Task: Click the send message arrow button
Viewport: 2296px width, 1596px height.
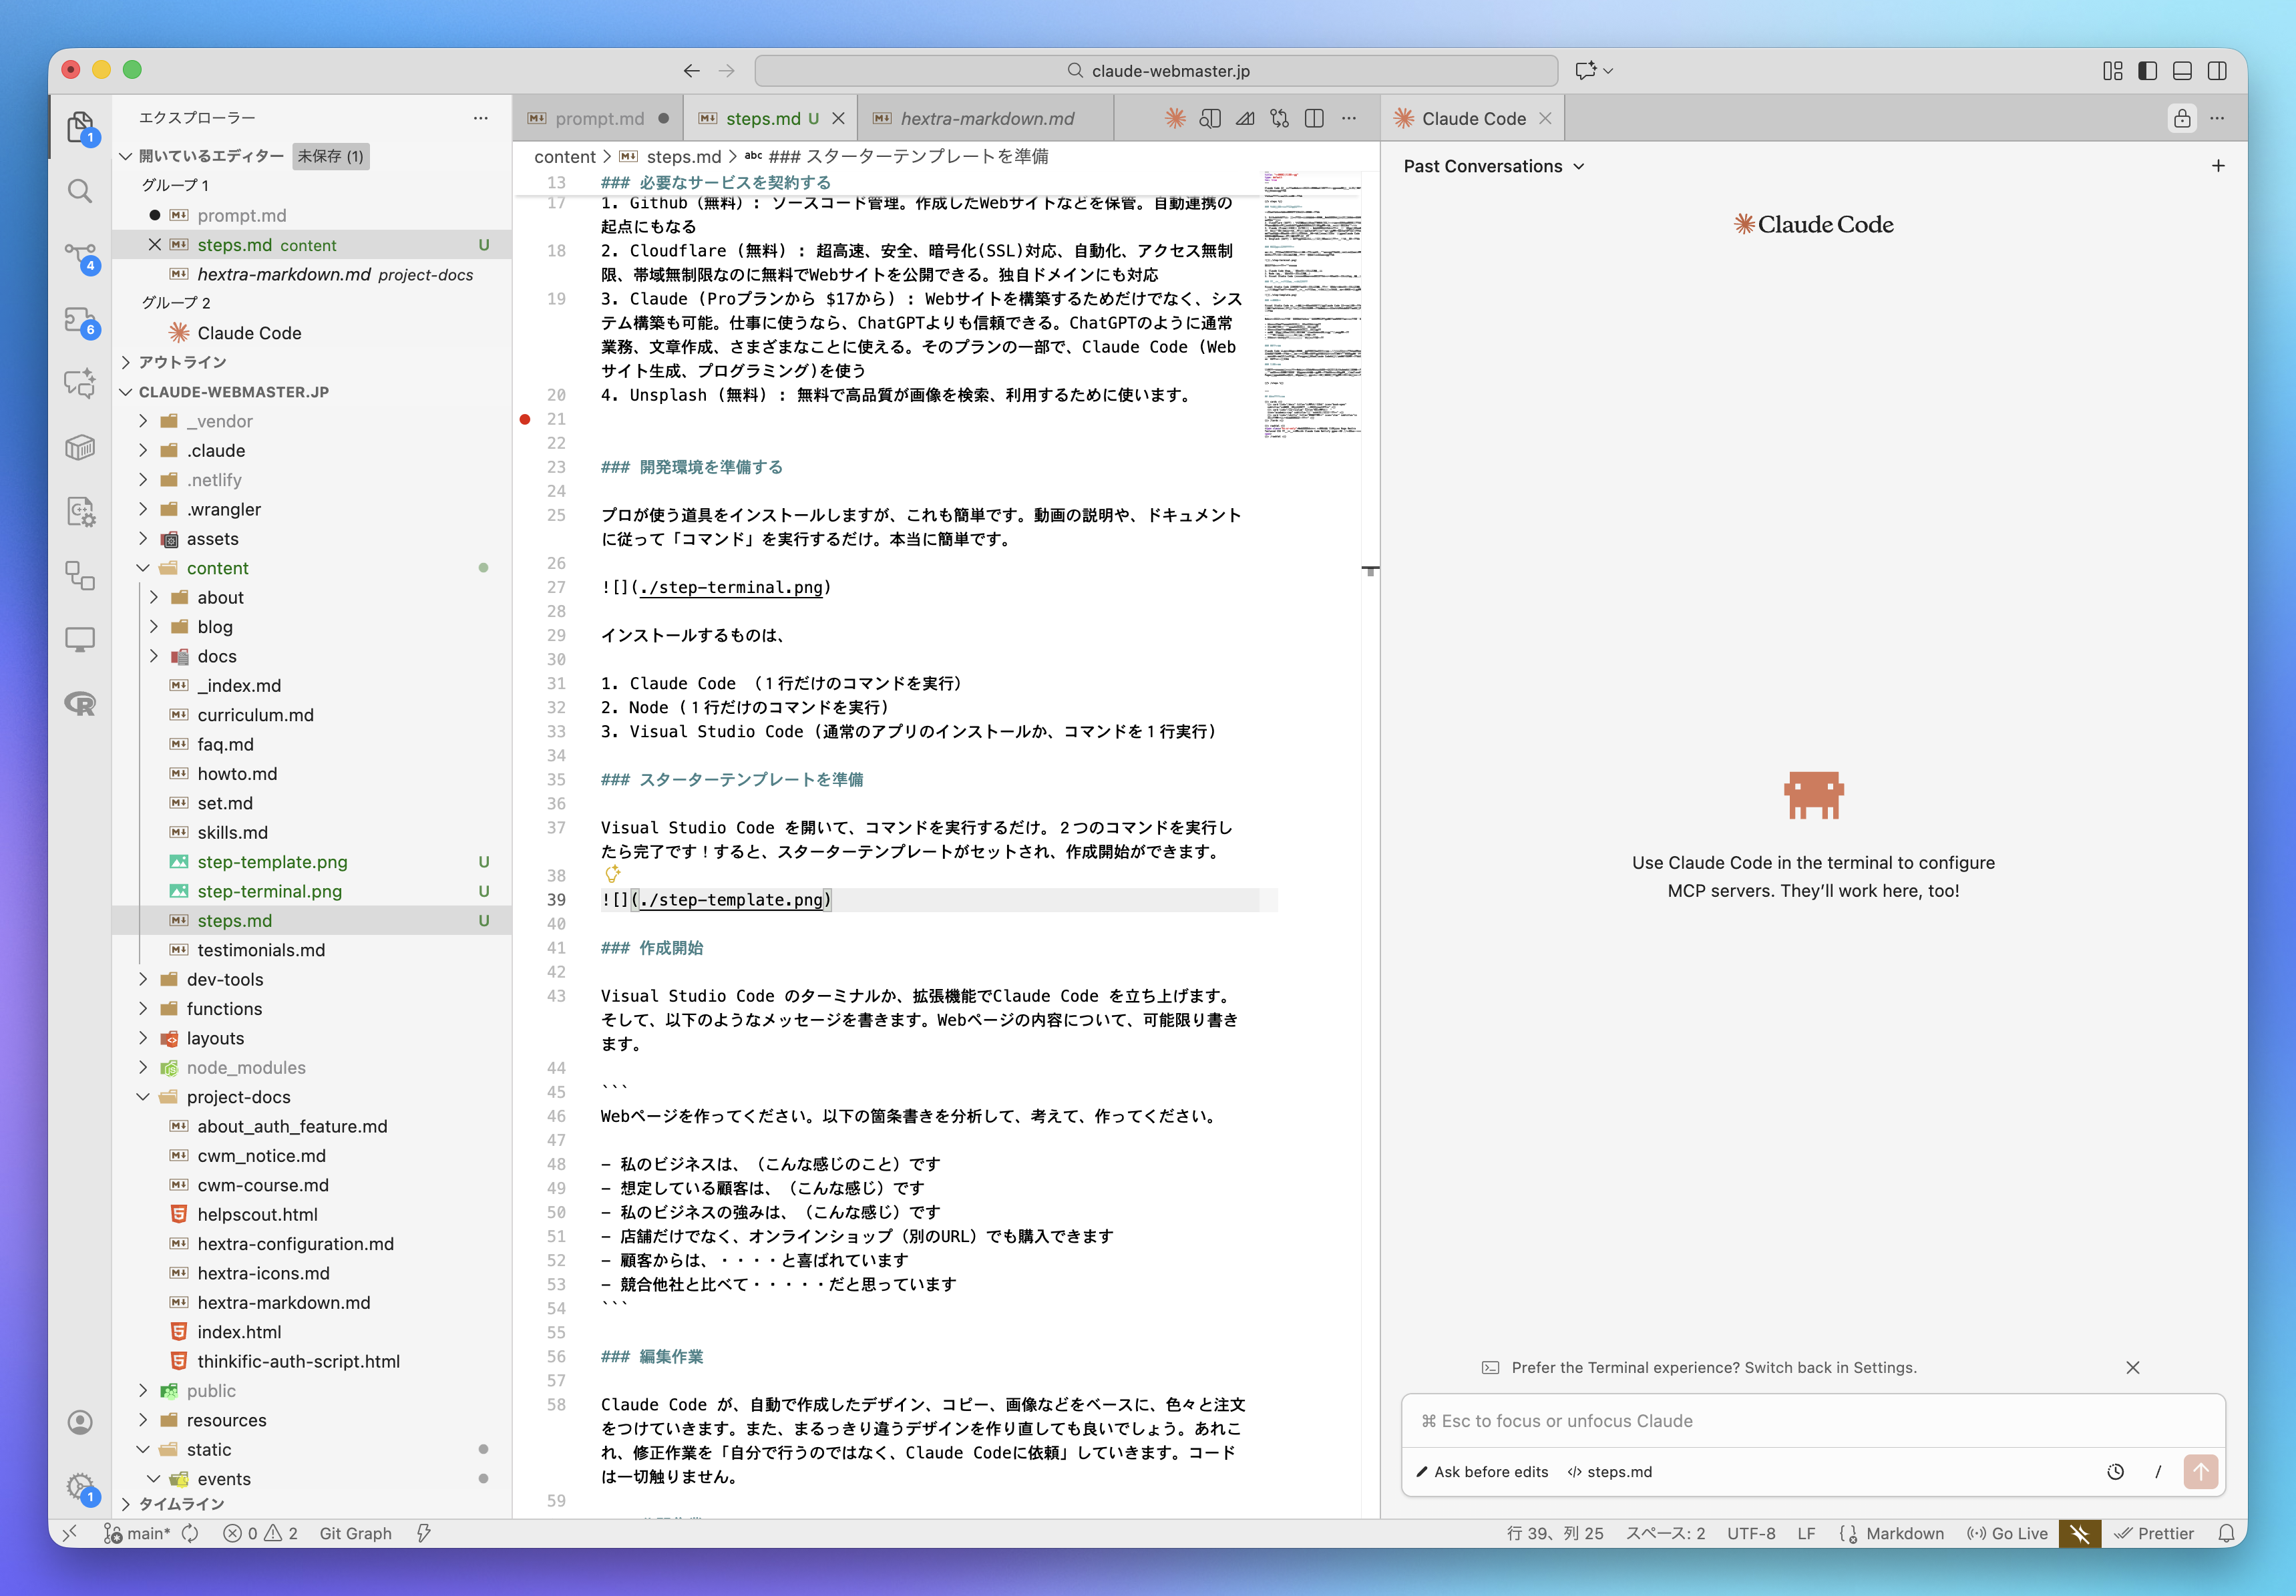Action: click(2200, 1471)
